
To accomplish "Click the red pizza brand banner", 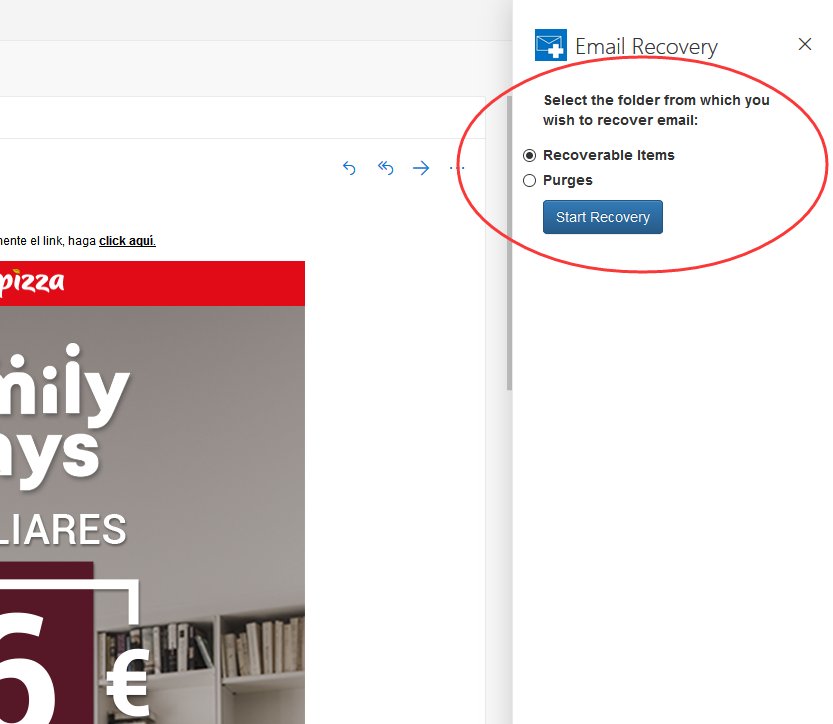I will pos(150,283).
